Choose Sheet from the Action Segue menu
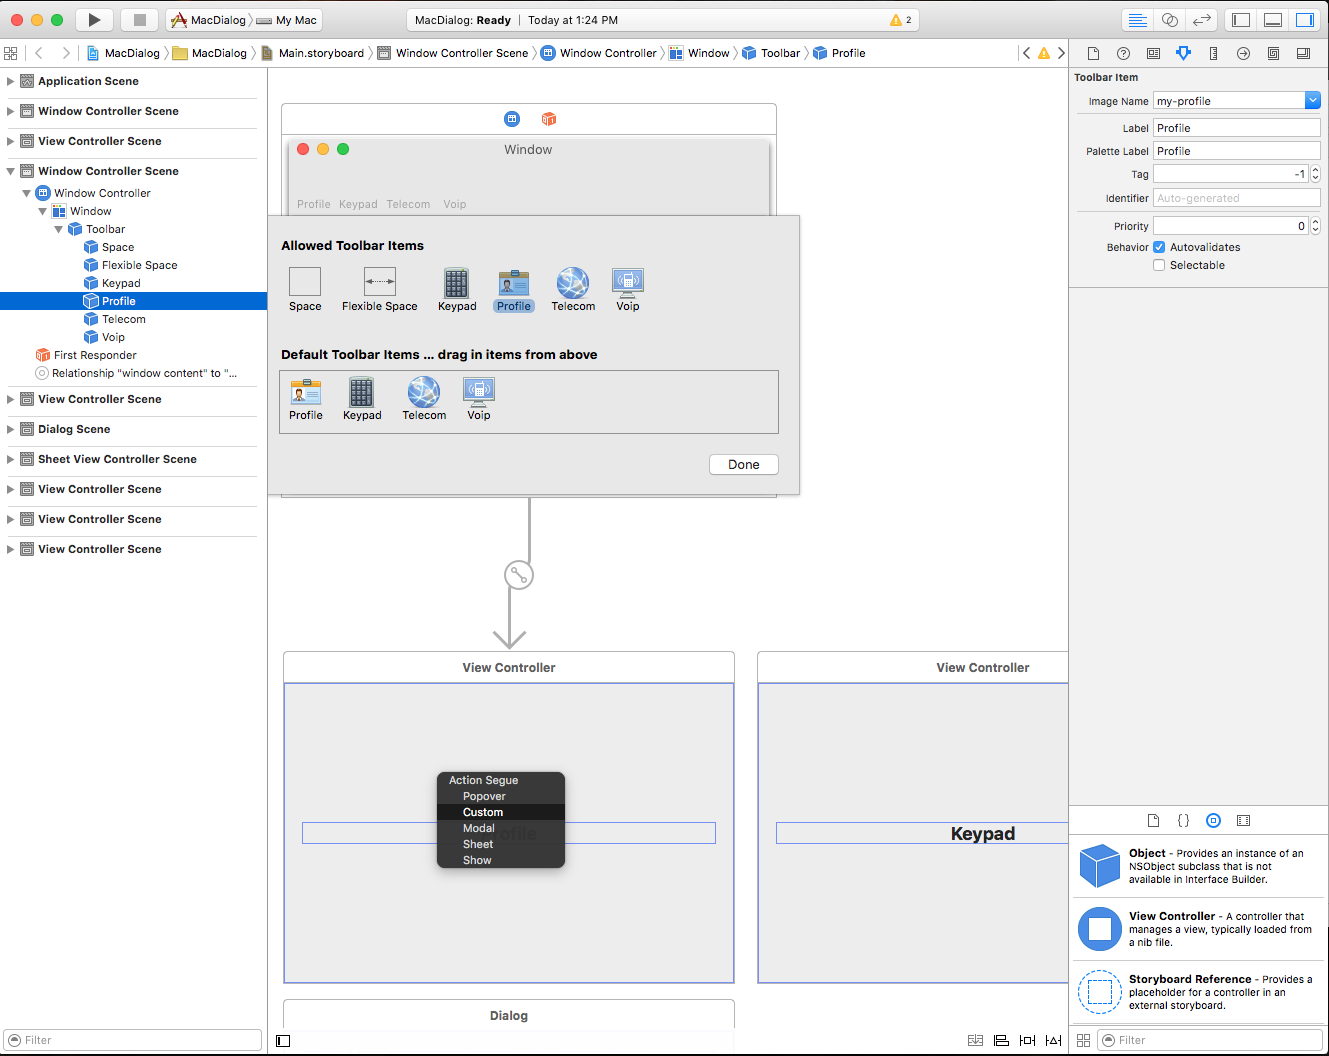Viewport: 1329px width, 1056px height. point(478,844)
